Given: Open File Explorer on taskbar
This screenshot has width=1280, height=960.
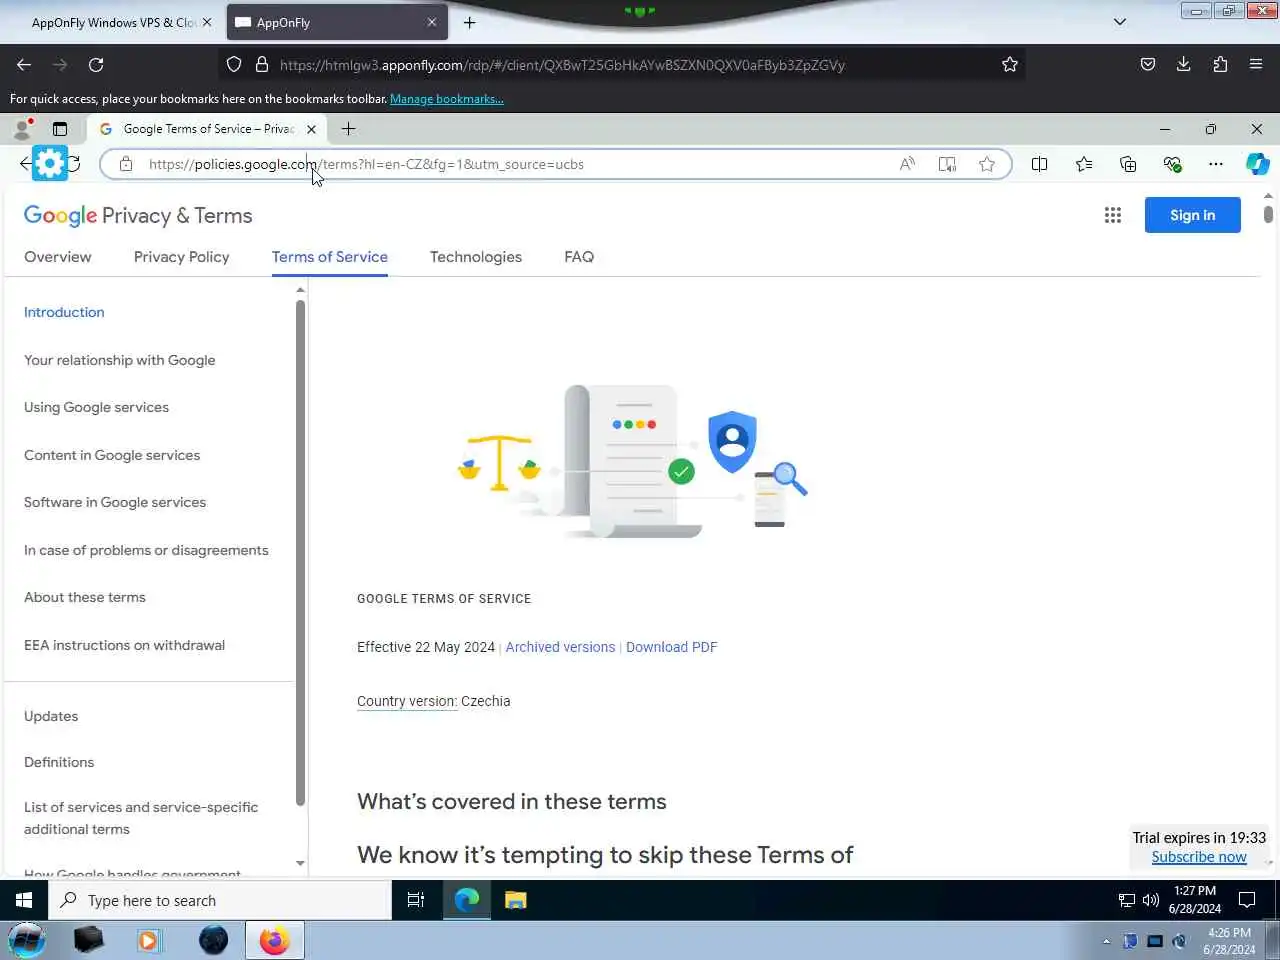Looking at the screenshot, I should click(516, 900).
